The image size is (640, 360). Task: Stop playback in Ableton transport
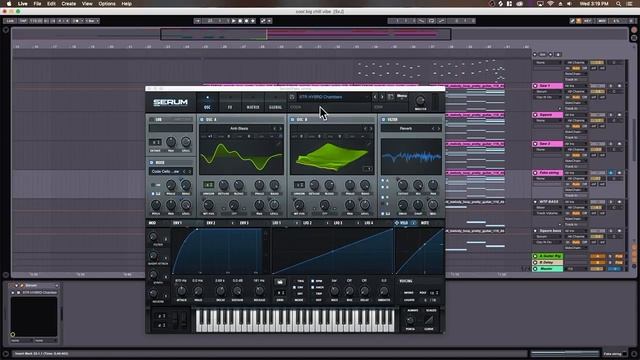pos(240,21)
